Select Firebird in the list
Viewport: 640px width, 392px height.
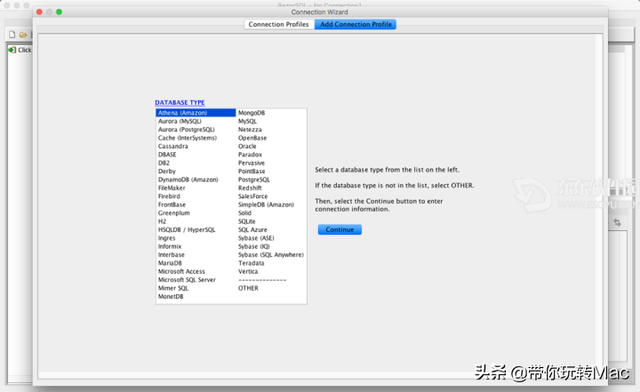point(169,196)
